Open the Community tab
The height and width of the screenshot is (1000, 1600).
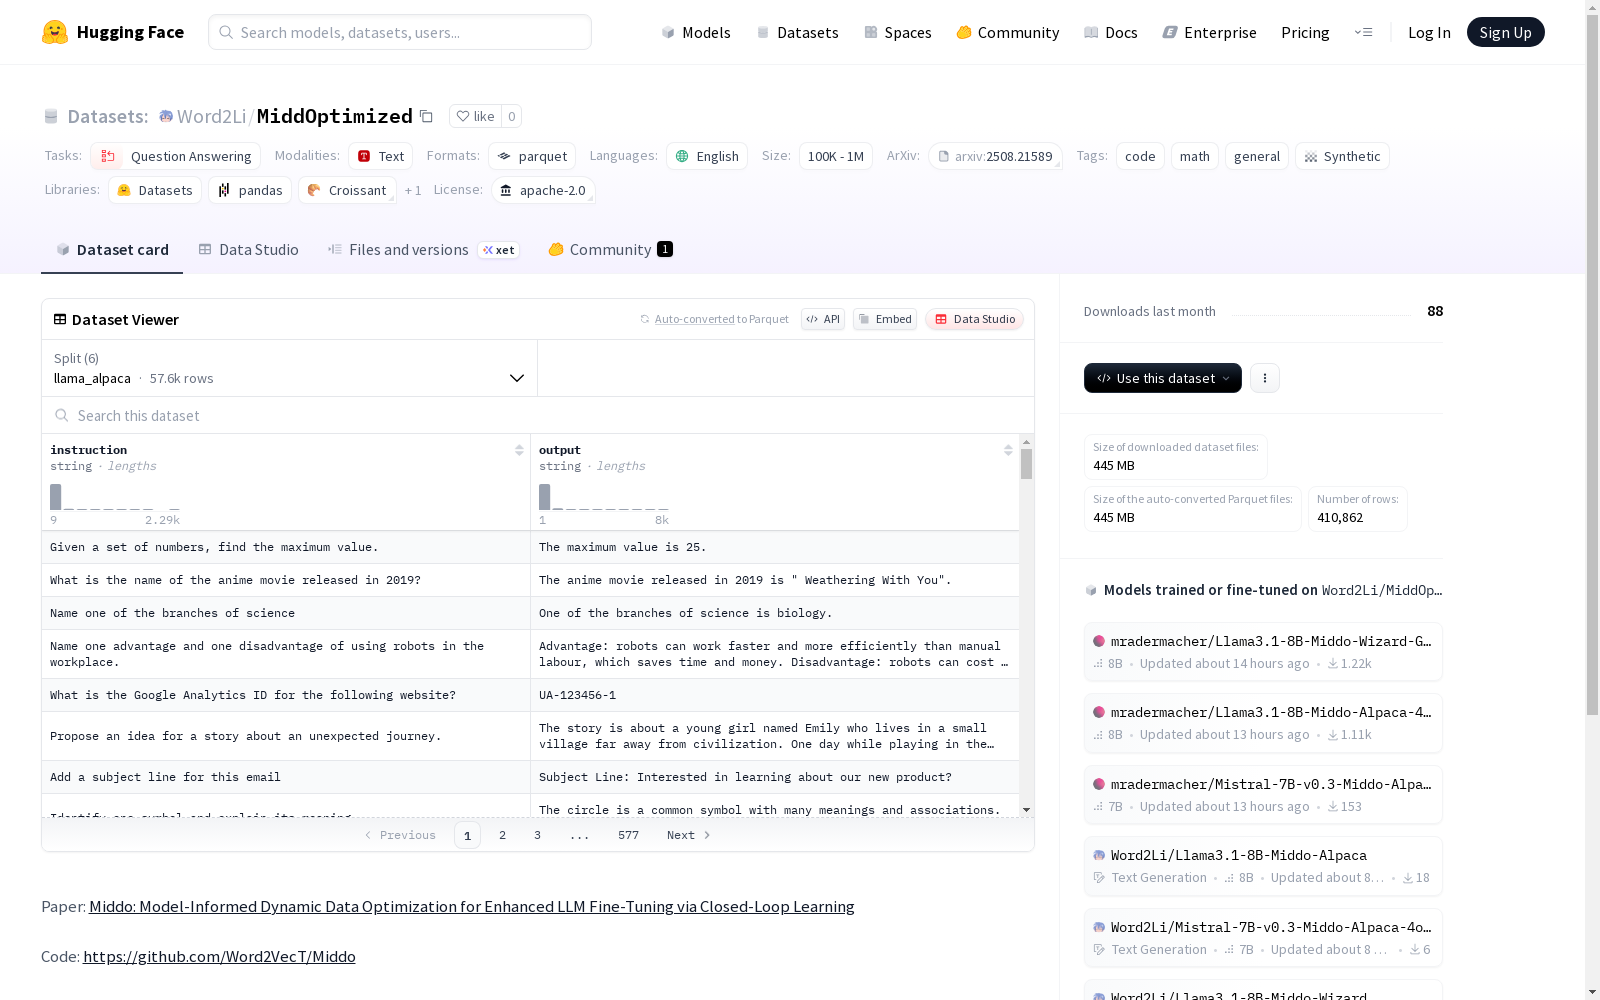610,250
